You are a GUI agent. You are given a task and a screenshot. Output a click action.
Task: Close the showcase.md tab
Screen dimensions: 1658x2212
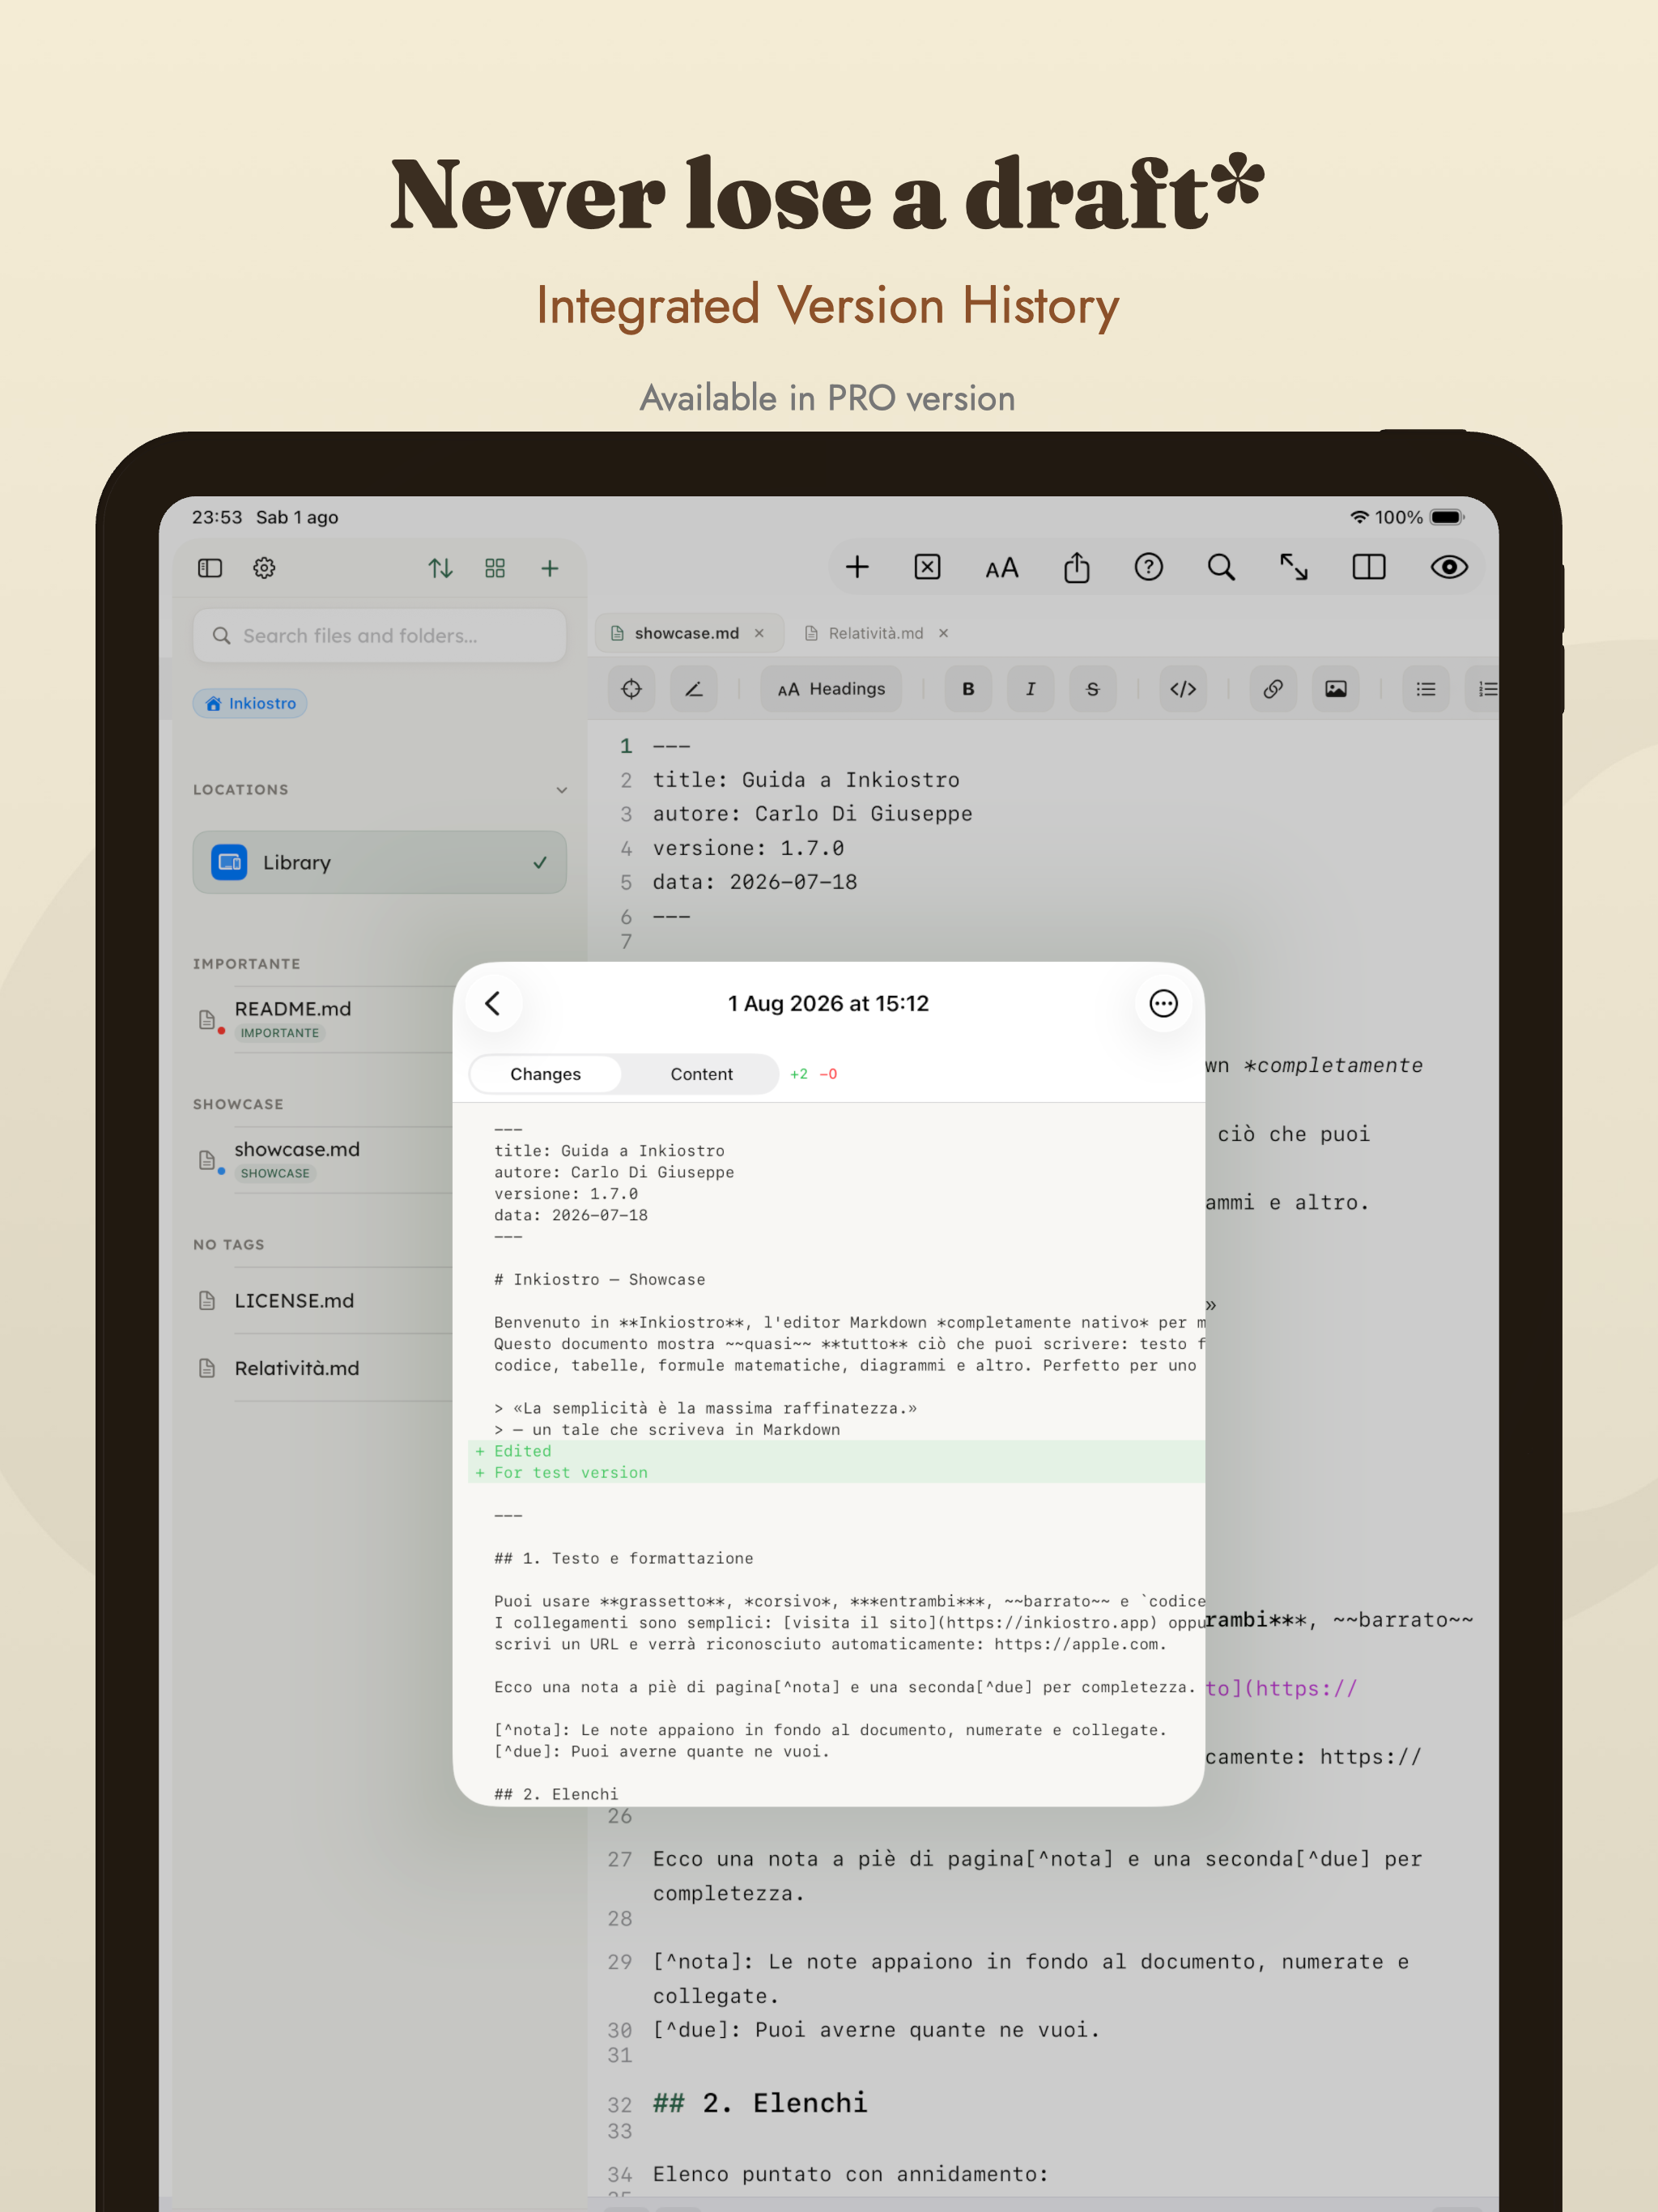(759, 633)
